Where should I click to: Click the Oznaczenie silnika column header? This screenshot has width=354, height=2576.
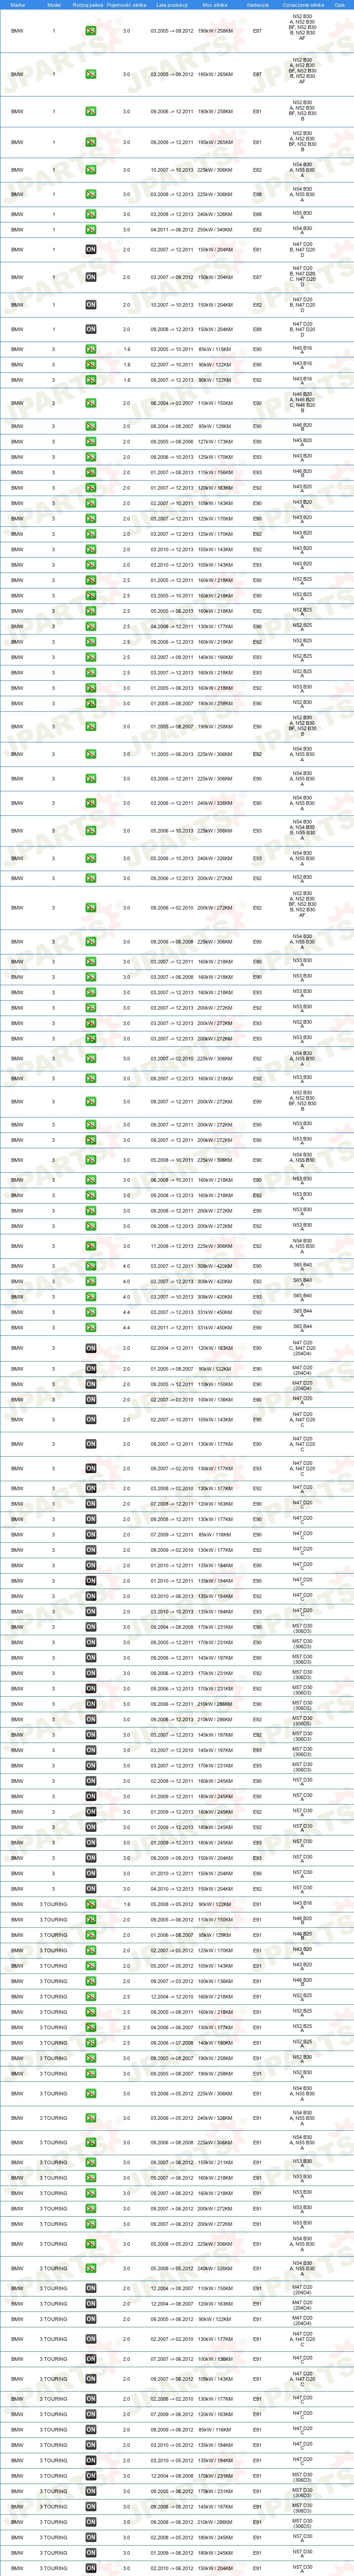[x=302, y=5]
